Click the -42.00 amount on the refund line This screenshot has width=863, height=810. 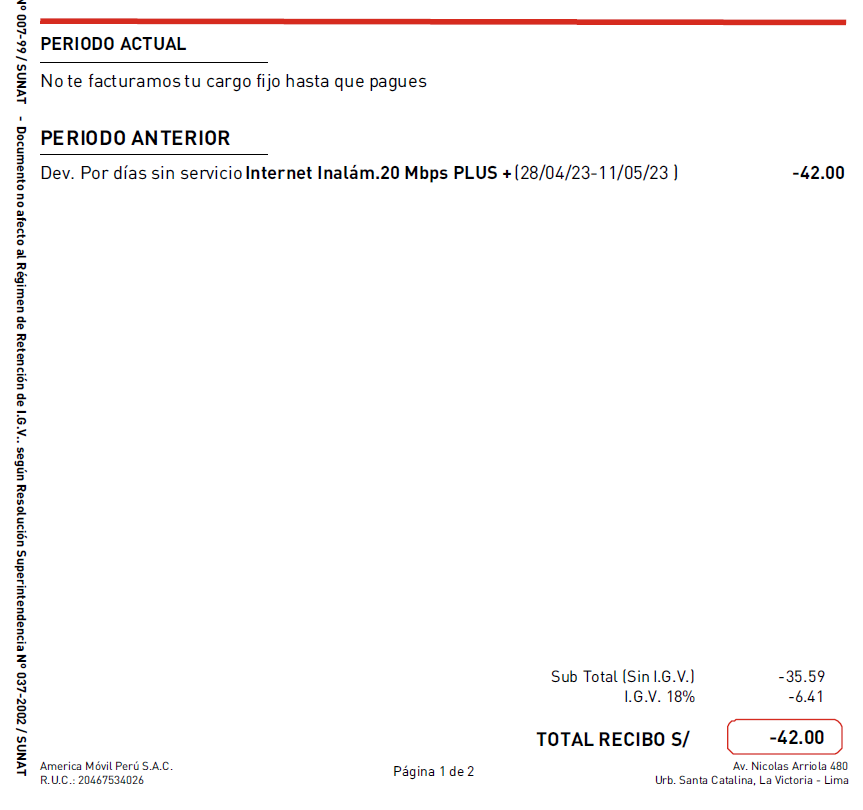(818, 173)
